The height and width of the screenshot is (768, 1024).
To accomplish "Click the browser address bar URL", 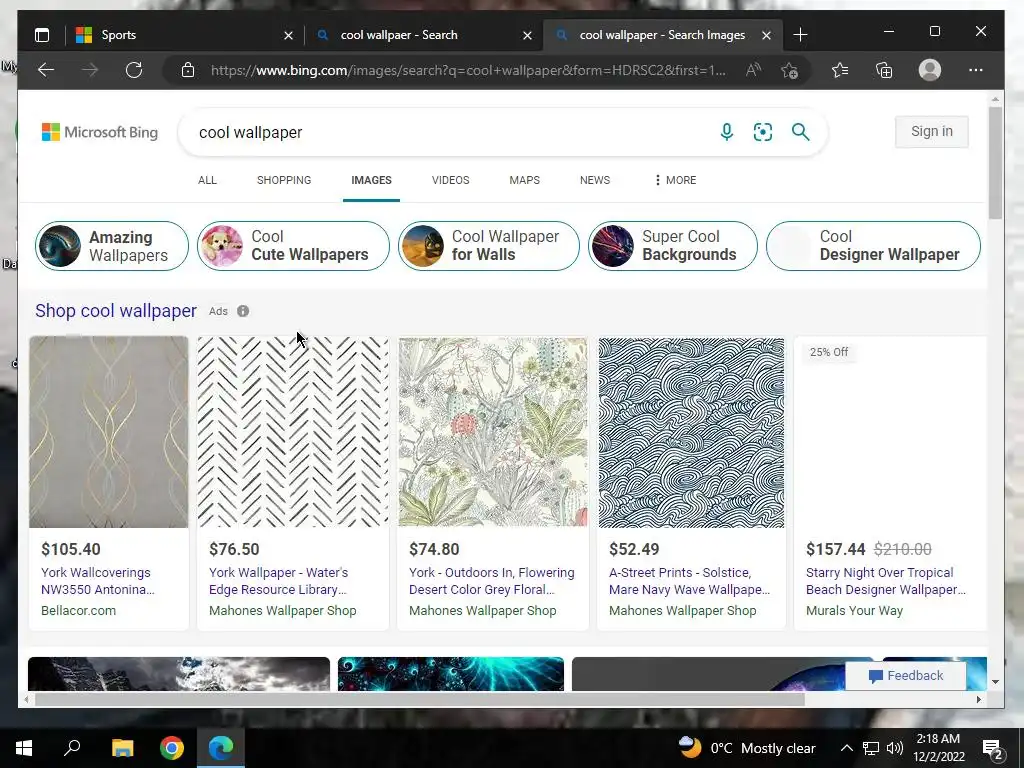I will click(x=468, y=70).
